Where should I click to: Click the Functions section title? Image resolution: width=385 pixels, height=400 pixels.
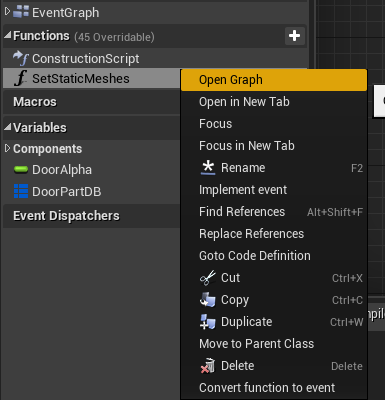point(41,36)
